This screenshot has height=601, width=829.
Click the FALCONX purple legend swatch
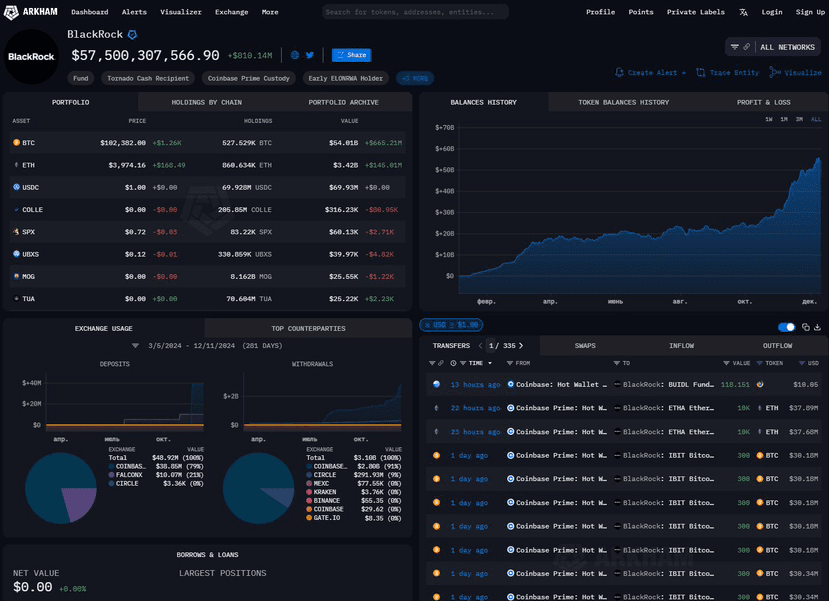[x=112, y=475]
